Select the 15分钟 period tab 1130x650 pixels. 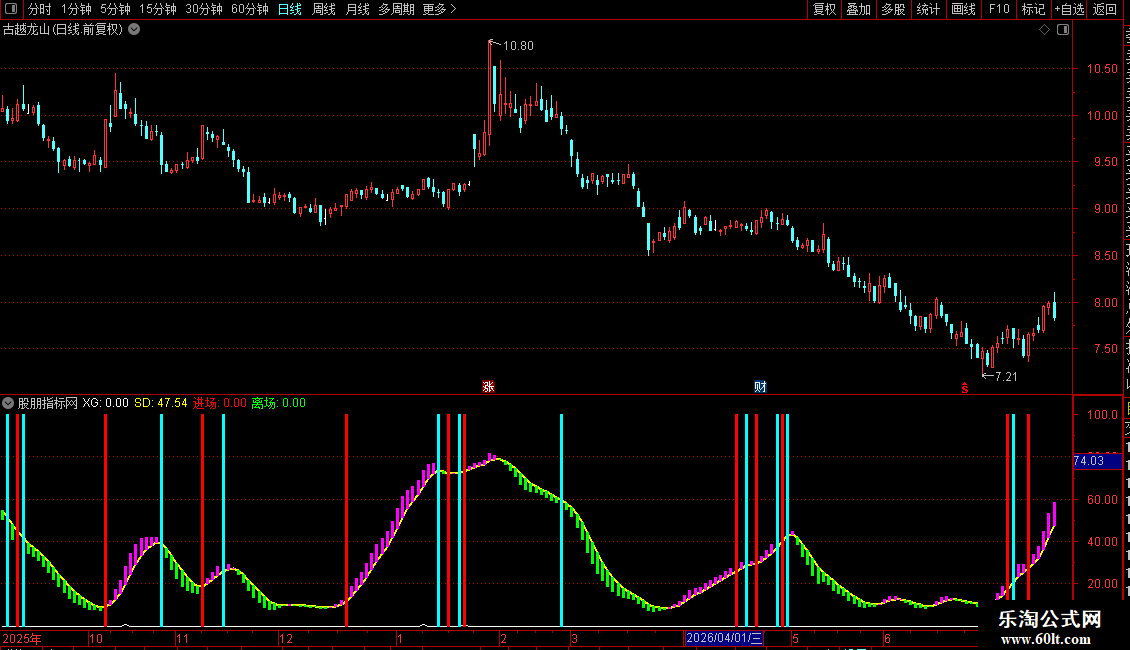(158, 9)
